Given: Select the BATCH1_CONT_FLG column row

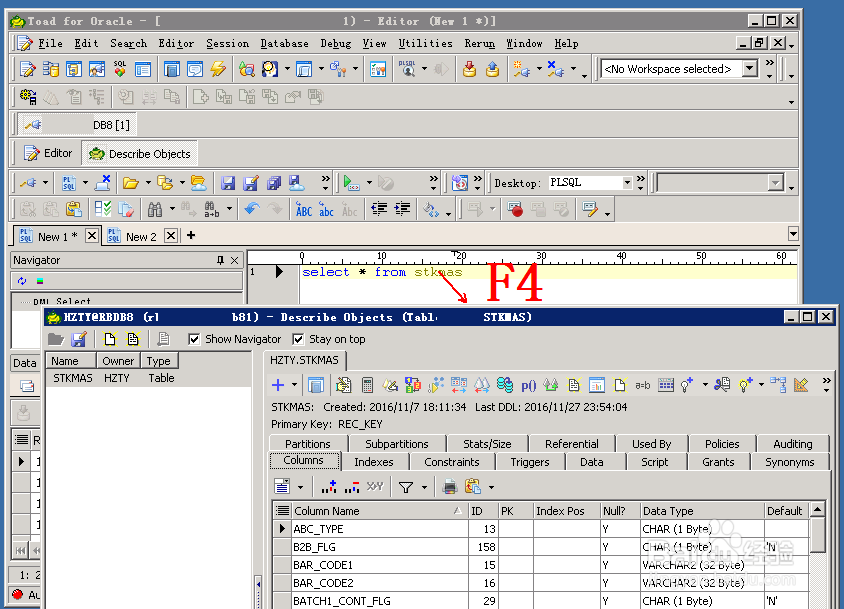Looking at the screenshot, I should tap(540, 601).
